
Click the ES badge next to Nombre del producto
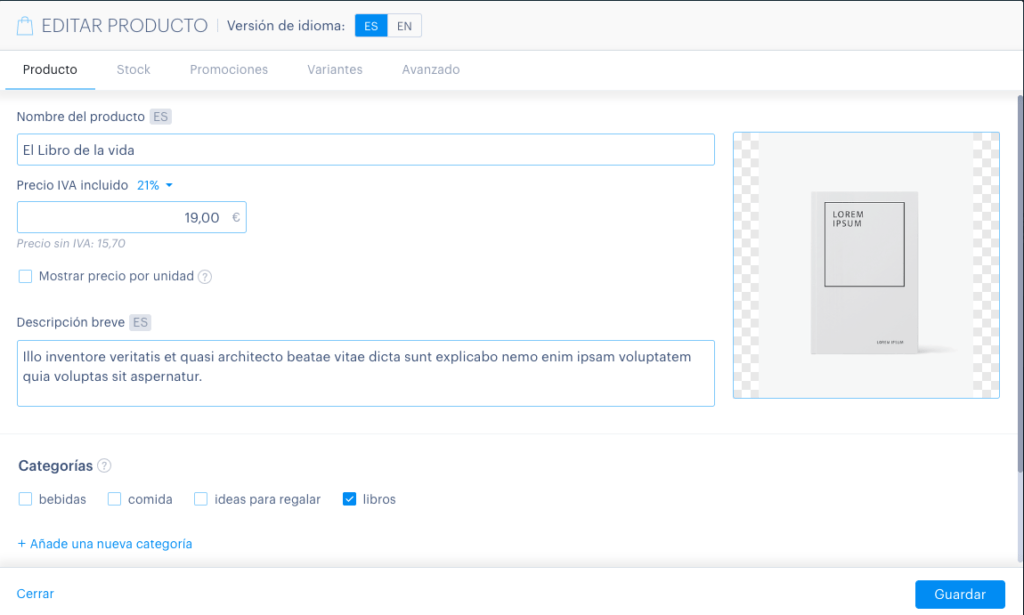161,117
